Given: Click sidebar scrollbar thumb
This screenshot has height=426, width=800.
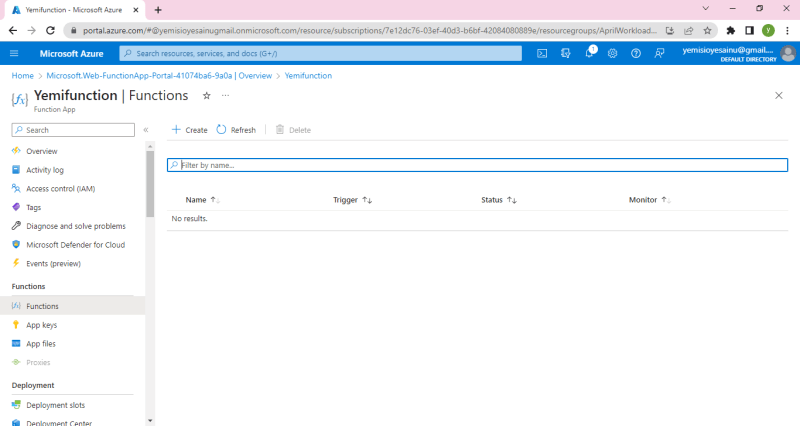Looking at the screenshot, I should pyautogui.click(x=150, y=184).
